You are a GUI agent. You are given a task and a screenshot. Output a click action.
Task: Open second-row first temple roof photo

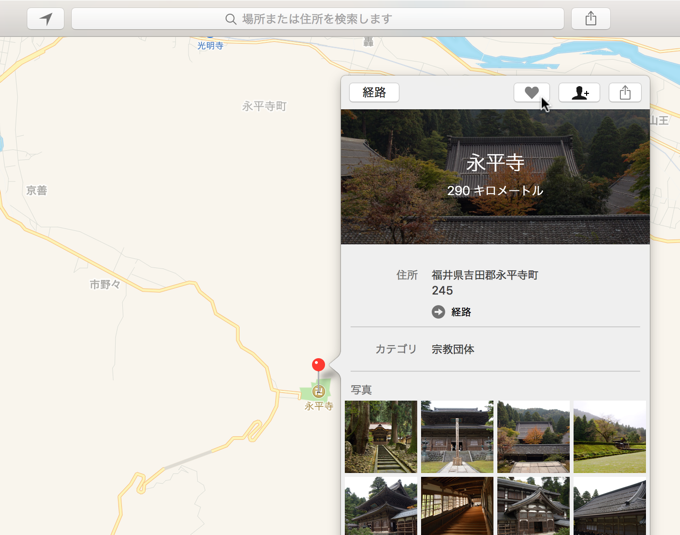[381, 506]
